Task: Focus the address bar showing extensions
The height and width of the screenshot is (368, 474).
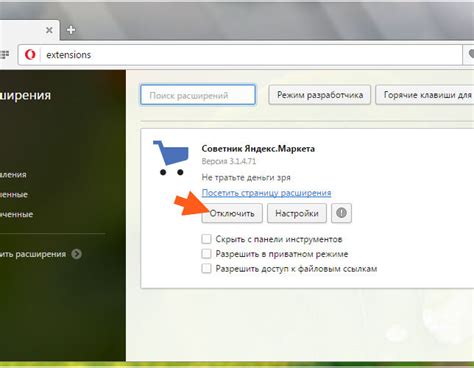Action: [x=240, y=55]
